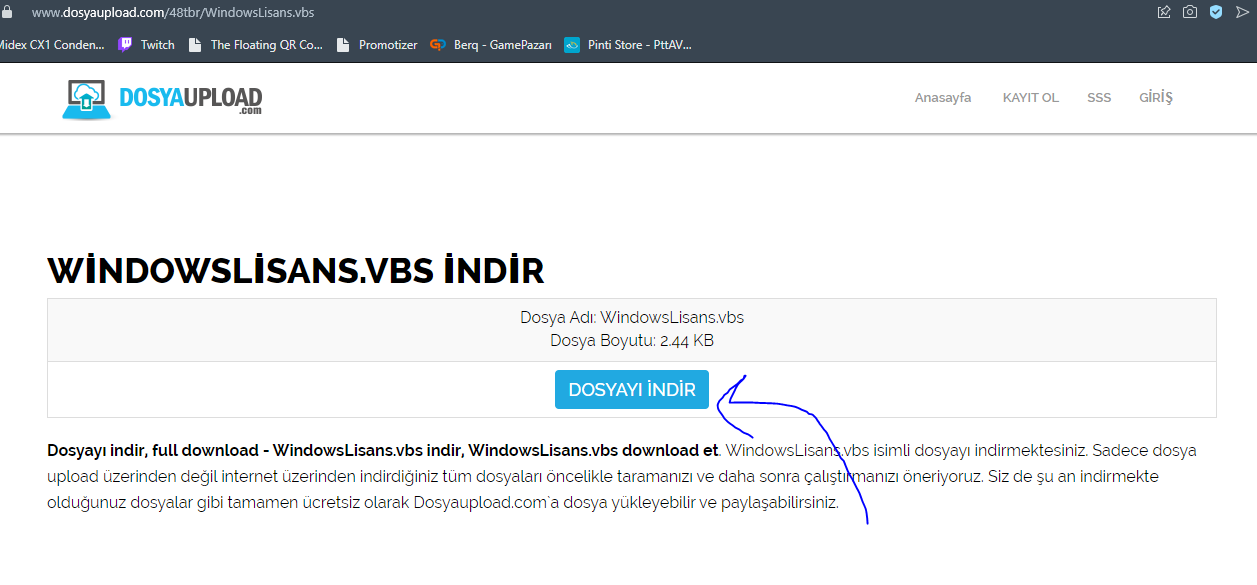The width and height of the screenshot is (1257, 585).
Task: Open The Floating QR Co... bookmark
Action: point(256,45)
